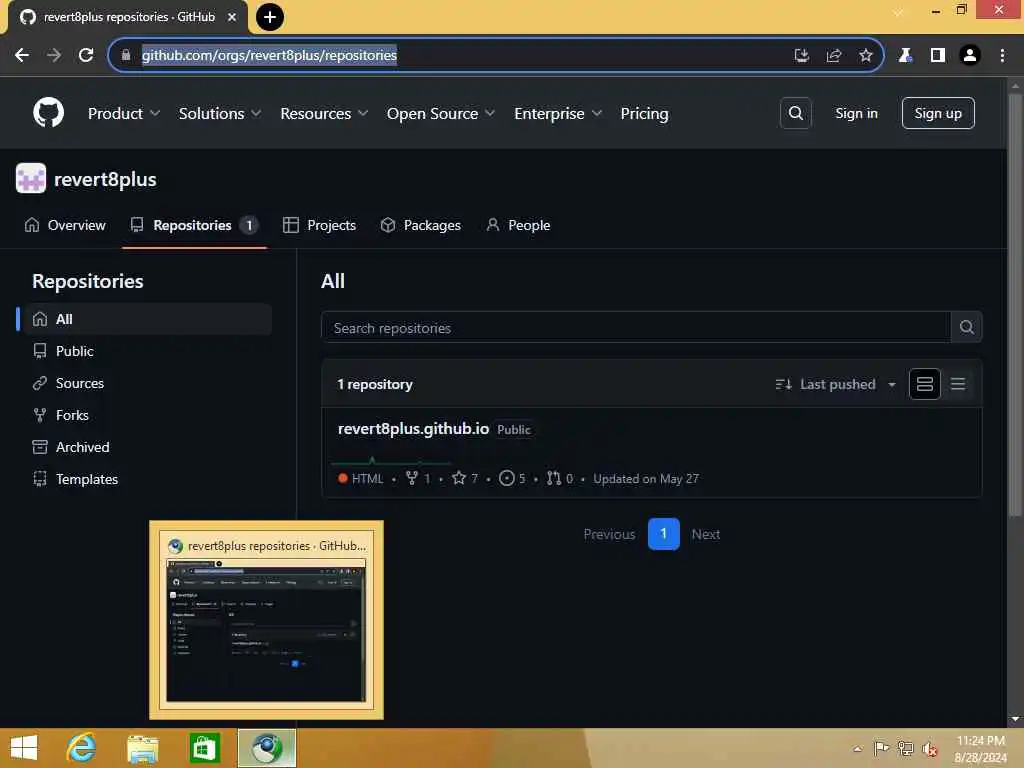
Task: Reload the page with refresh icon
Action: [86, 56]
